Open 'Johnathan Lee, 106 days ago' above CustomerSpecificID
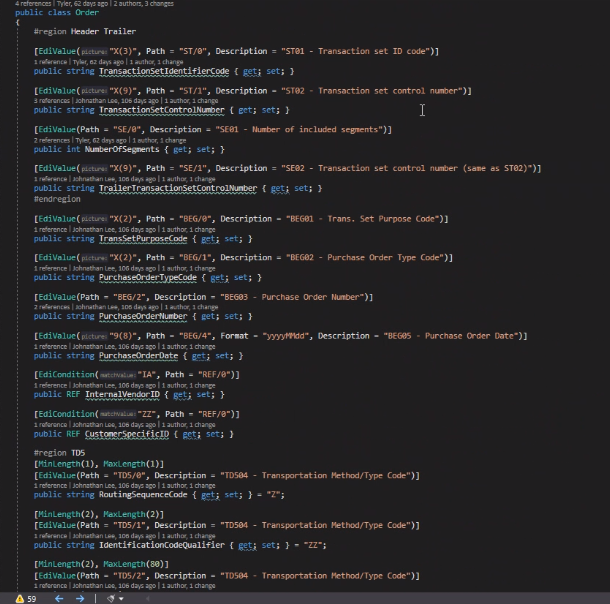The width and height of the screenshot is (610, 604). [114, 425]
